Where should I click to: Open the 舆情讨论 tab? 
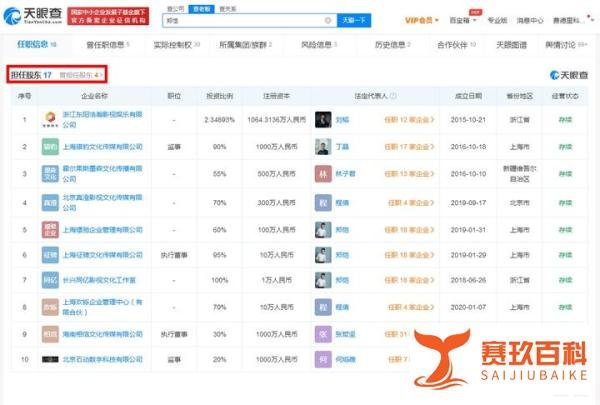tap(566, 45)
